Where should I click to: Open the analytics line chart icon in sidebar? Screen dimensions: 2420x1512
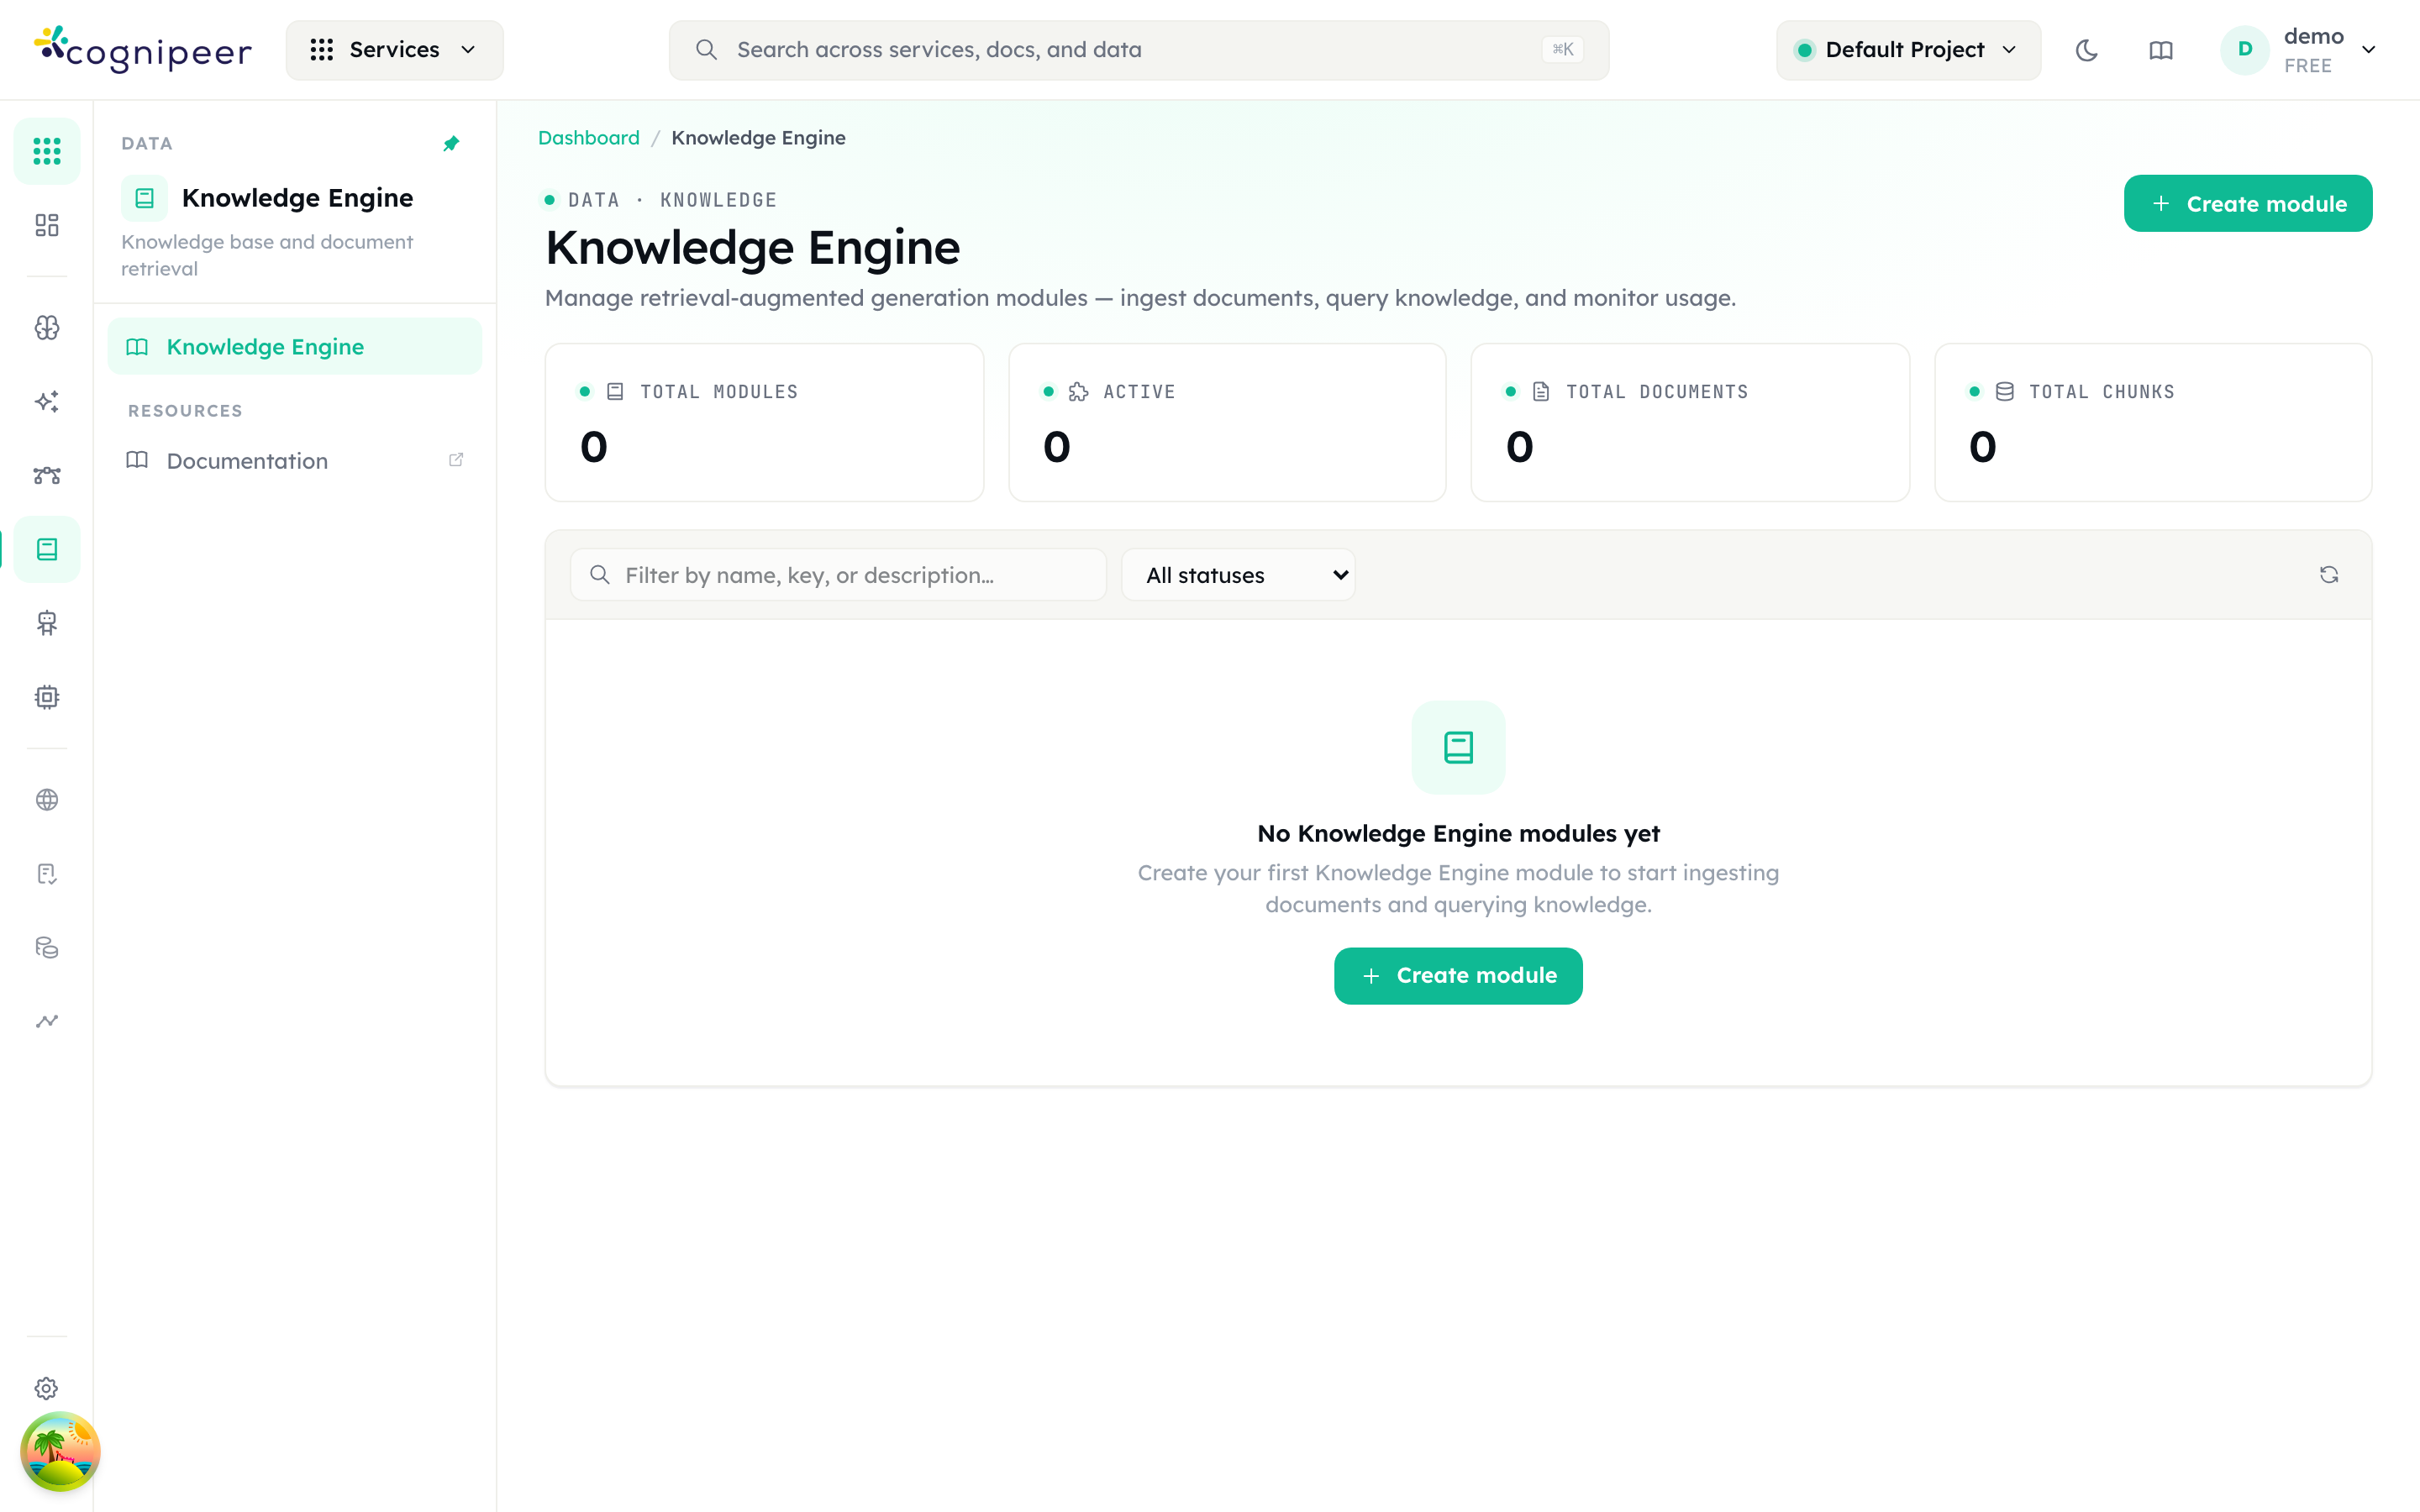tap(47, 1021)
